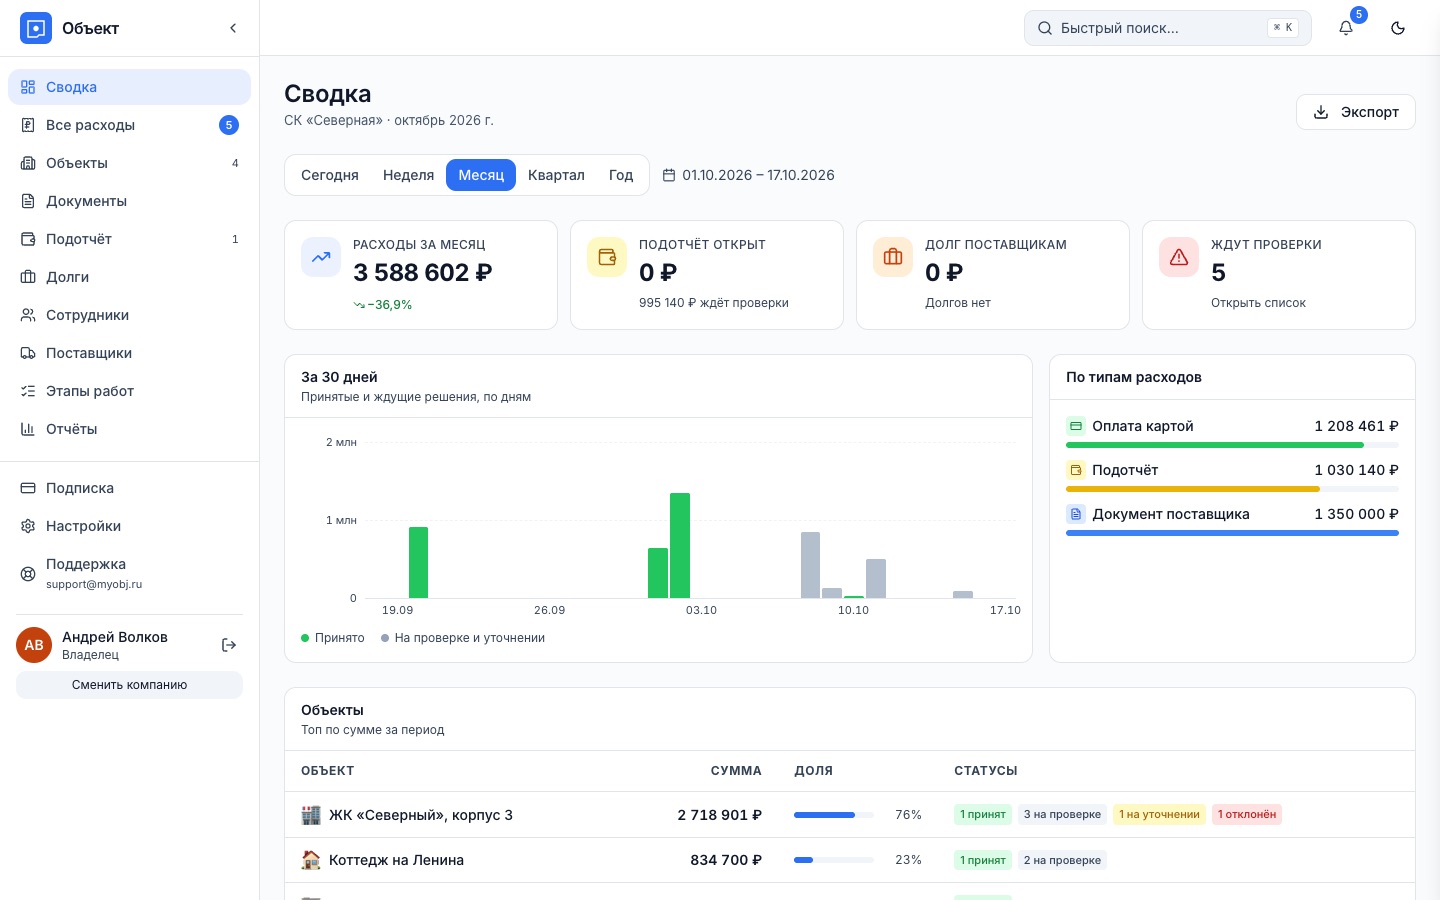Log out using the exit icon
This screenshot has width=1440, height=900.
click(x=229, y=645)
